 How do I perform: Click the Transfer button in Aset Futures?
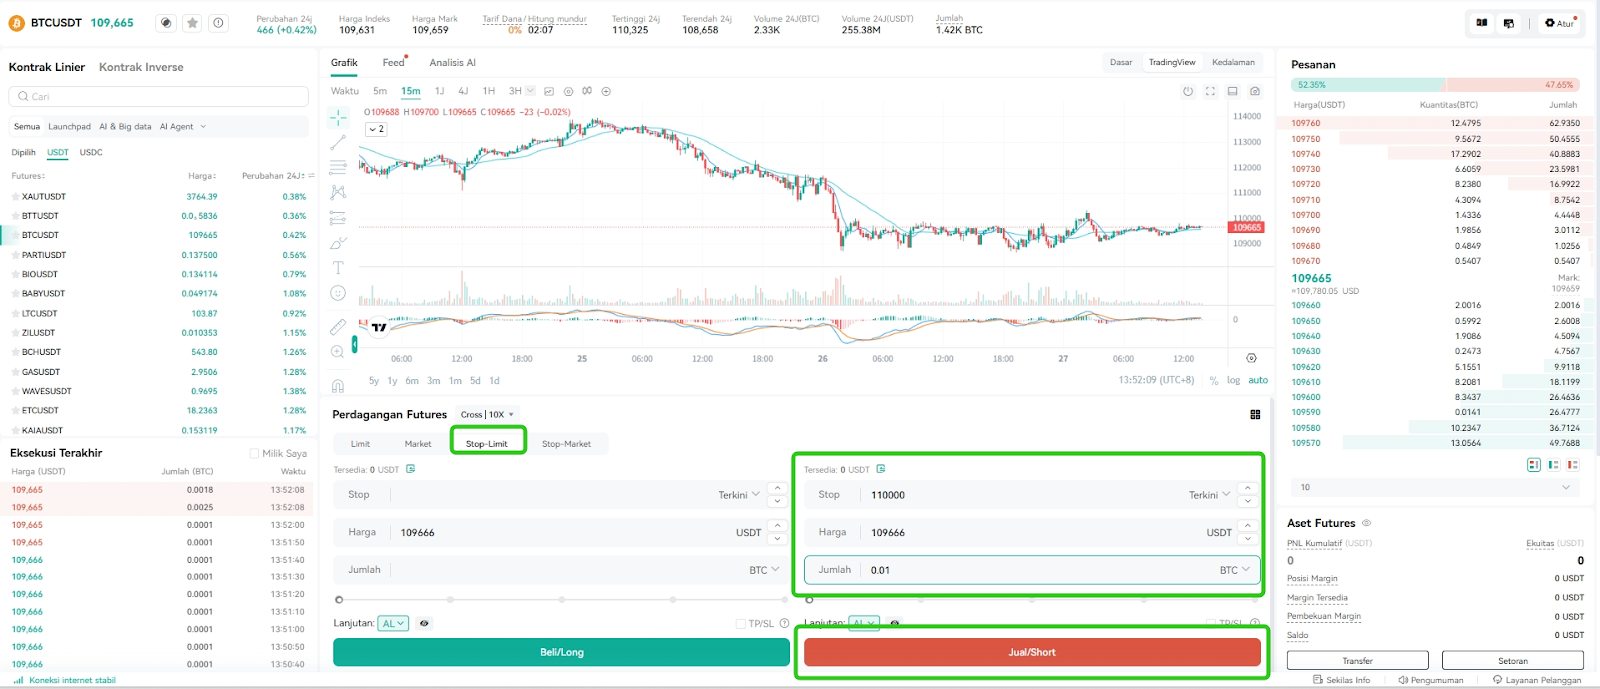[x=1357, y=661]
